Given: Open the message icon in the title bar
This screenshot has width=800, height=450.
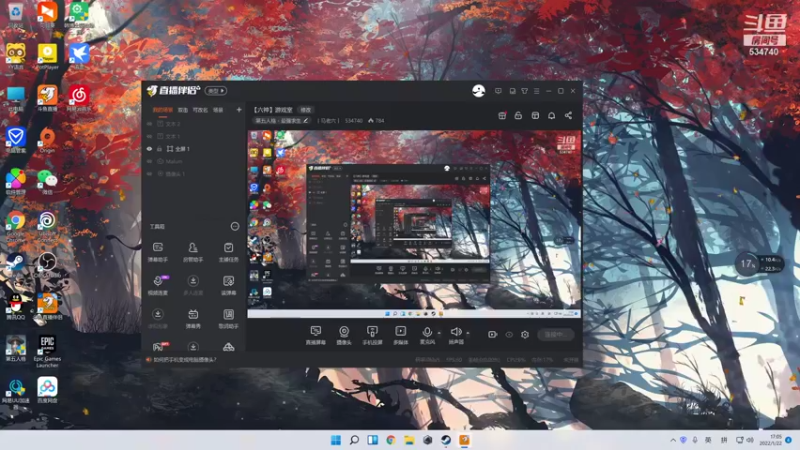Looking at the screenshot, I should click(x=498, y=91).
